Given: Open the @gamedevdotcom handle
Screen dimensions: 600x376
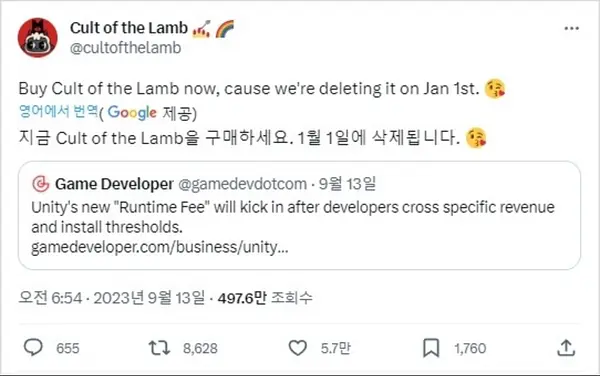Looking at the screenshot, I should pos(243,184).
